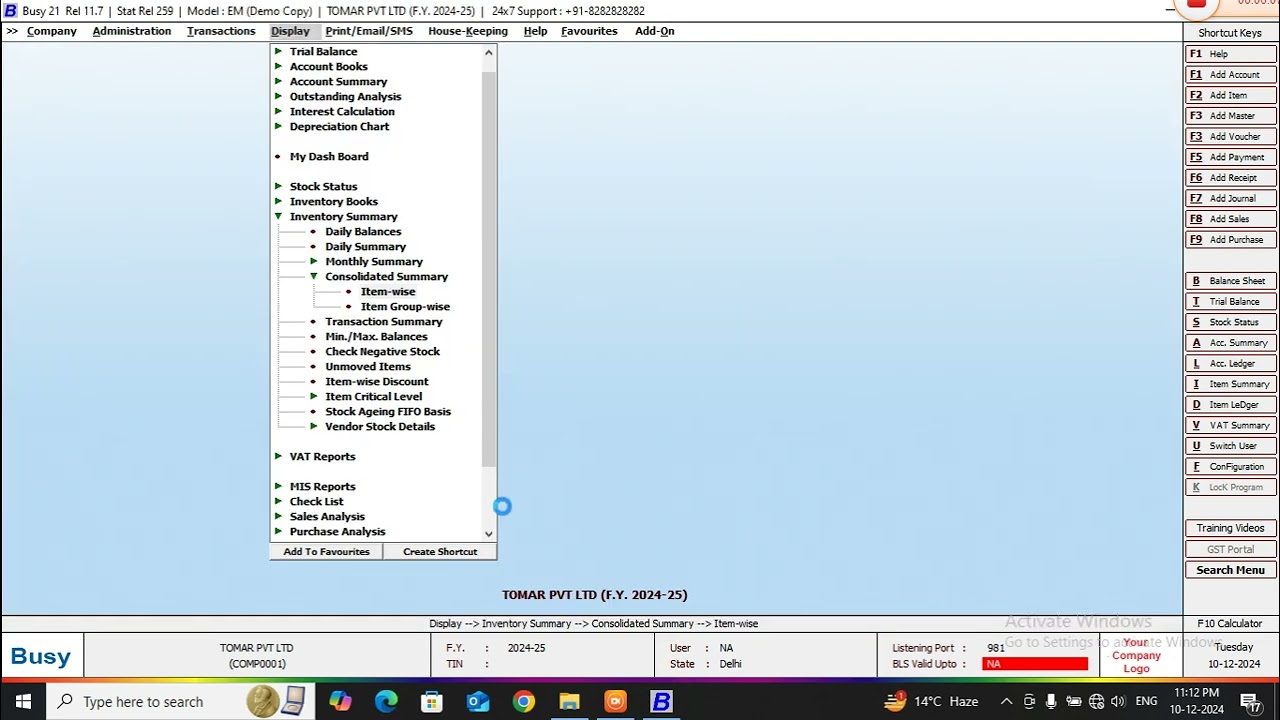Launch Microsoft Edge from the taskbar

tap(386, 702)
